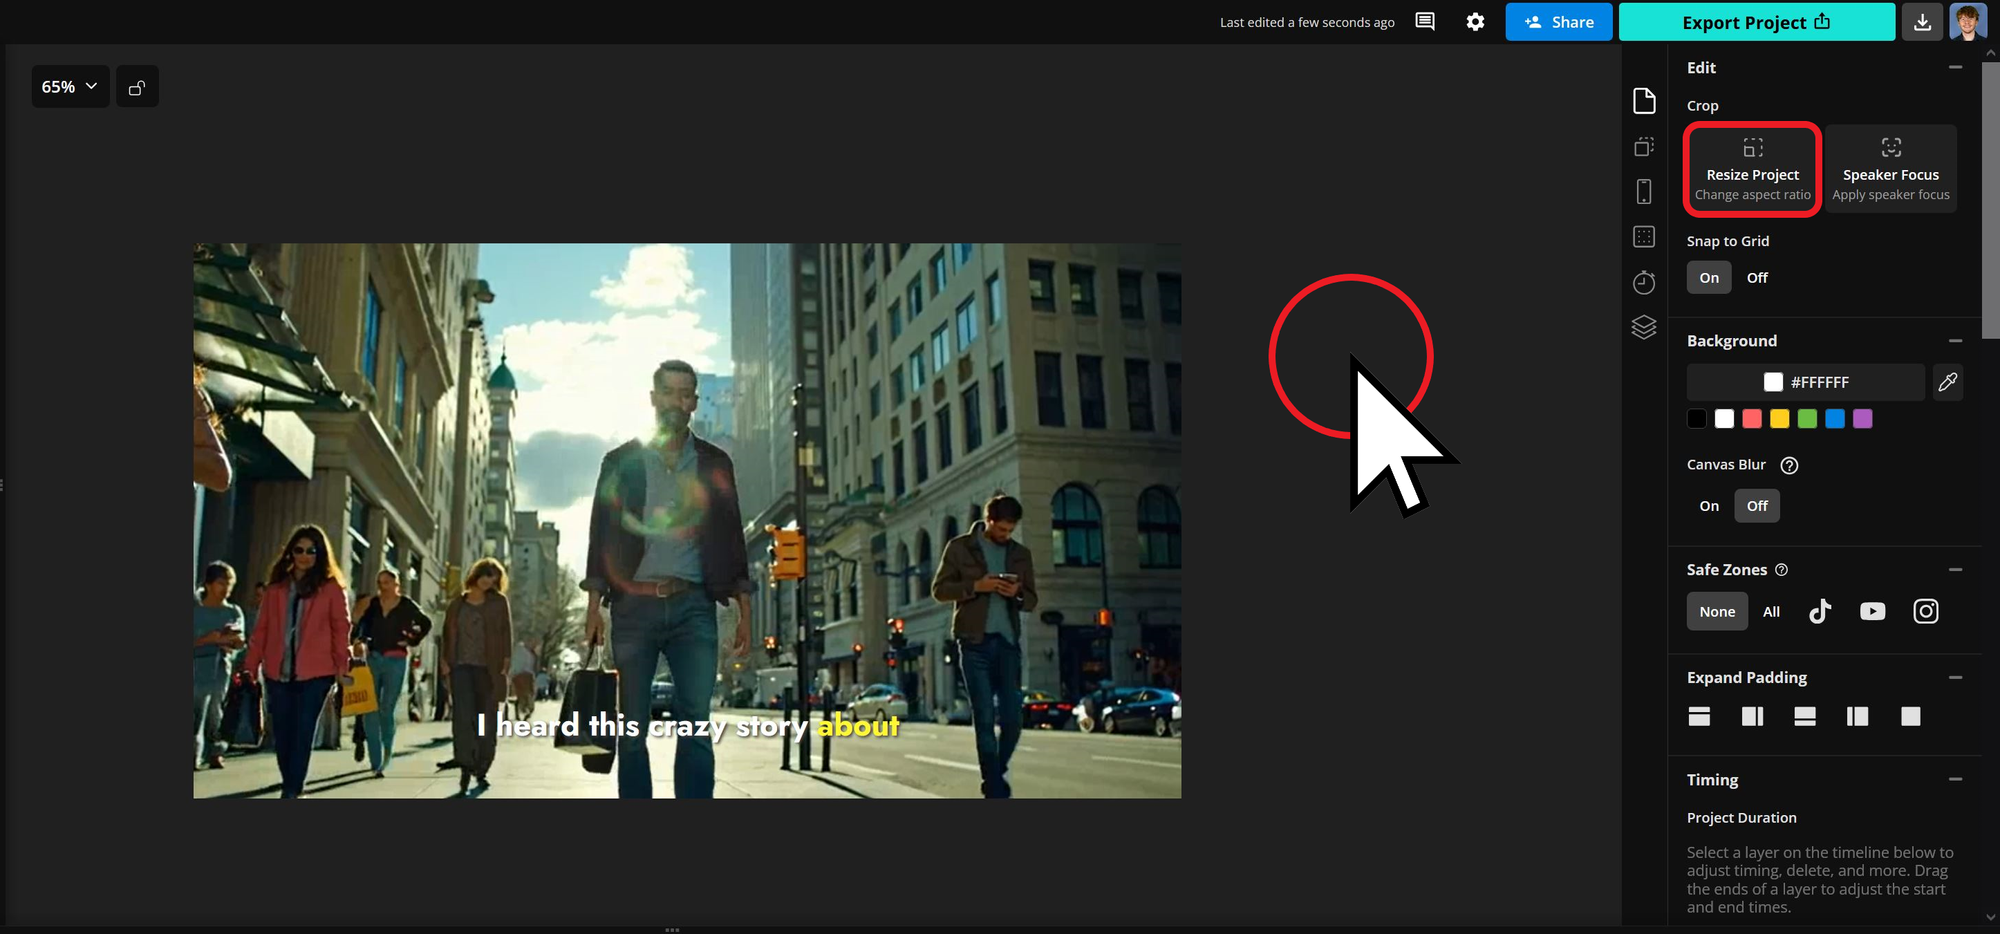The image size is (2000, 934).
Task: Open the comments panel
Action: pyautogui.click(x=1424, y=21)
